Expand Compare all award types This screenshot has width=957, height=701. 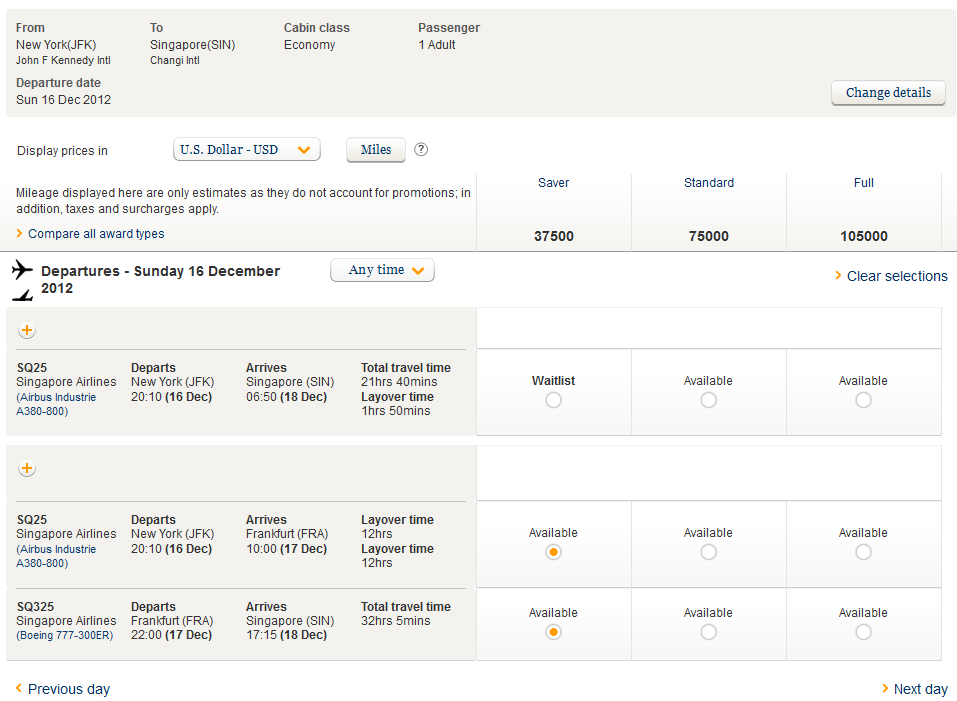tap(95, 234)
